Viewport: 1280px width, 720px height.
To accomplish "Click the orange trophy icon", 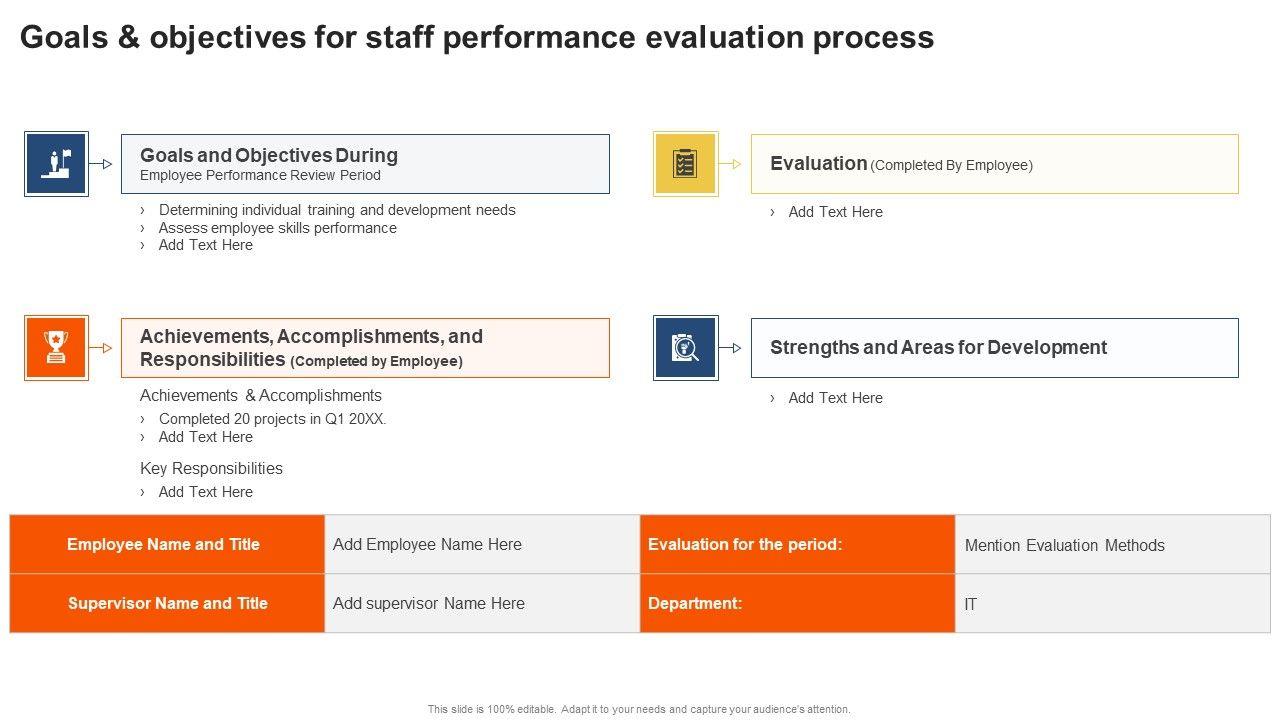I will 56,348.
